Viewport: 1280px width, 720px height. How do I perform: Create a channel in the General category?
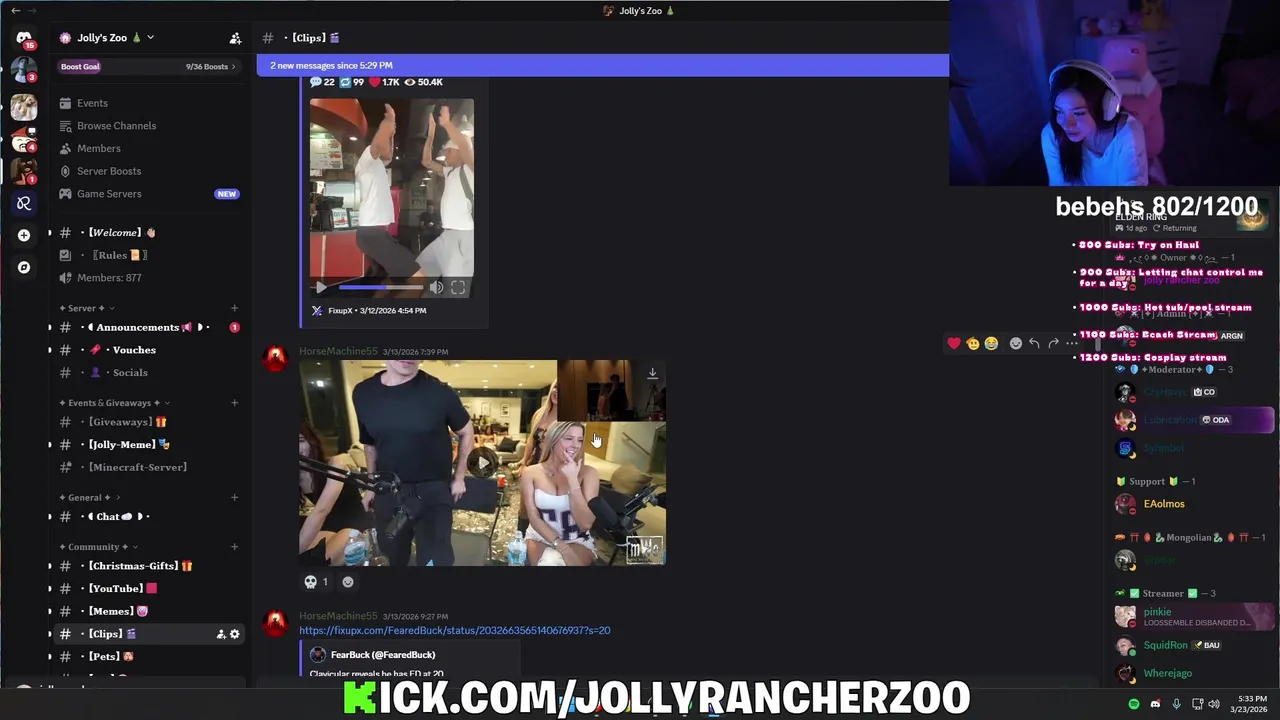click(234, 497)
